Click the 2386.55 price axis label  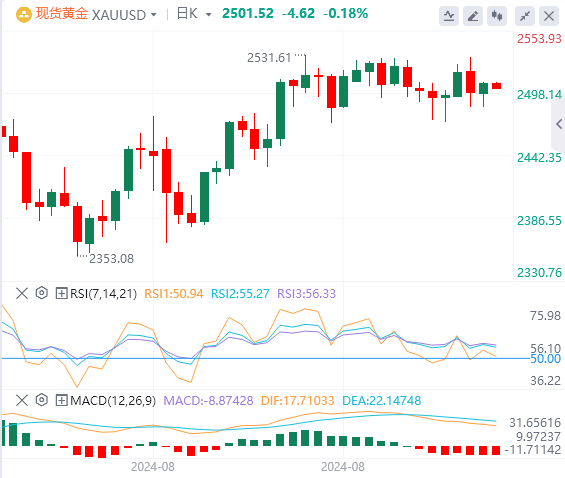coord(539,220)
